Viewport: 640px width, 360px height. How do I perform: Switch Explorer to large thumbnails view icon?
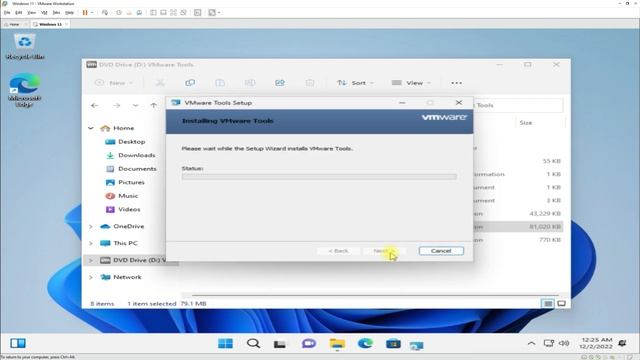coord(562,303)
